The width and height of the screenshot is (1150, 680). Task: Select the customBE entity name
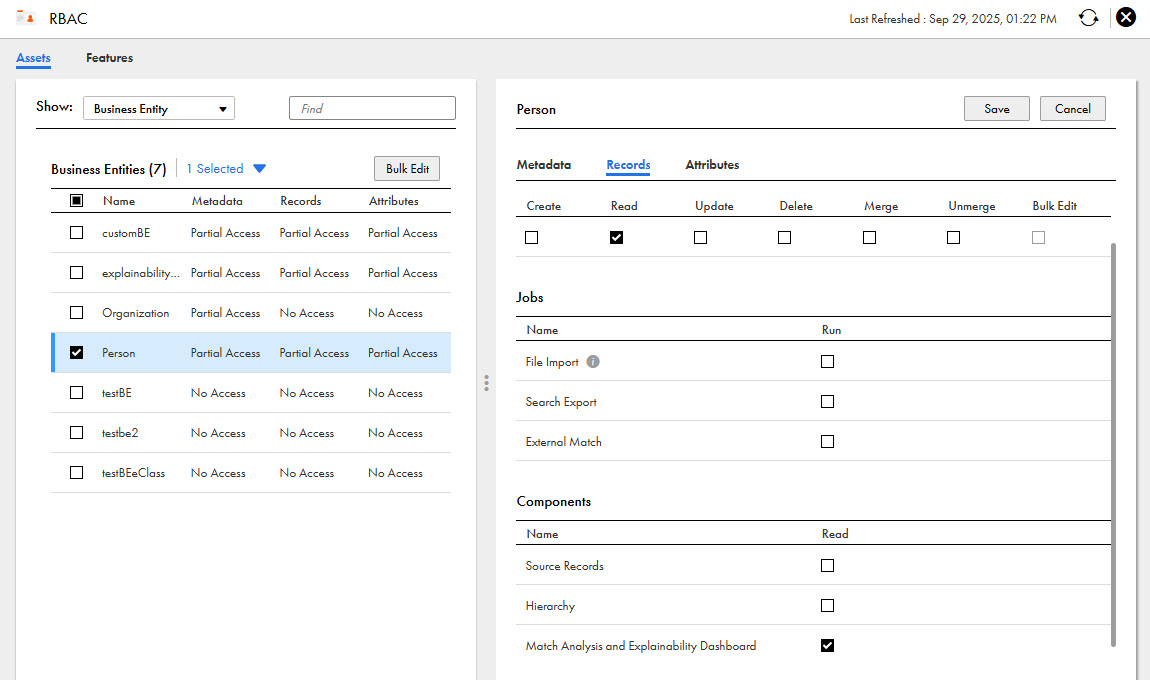point(126,233)
